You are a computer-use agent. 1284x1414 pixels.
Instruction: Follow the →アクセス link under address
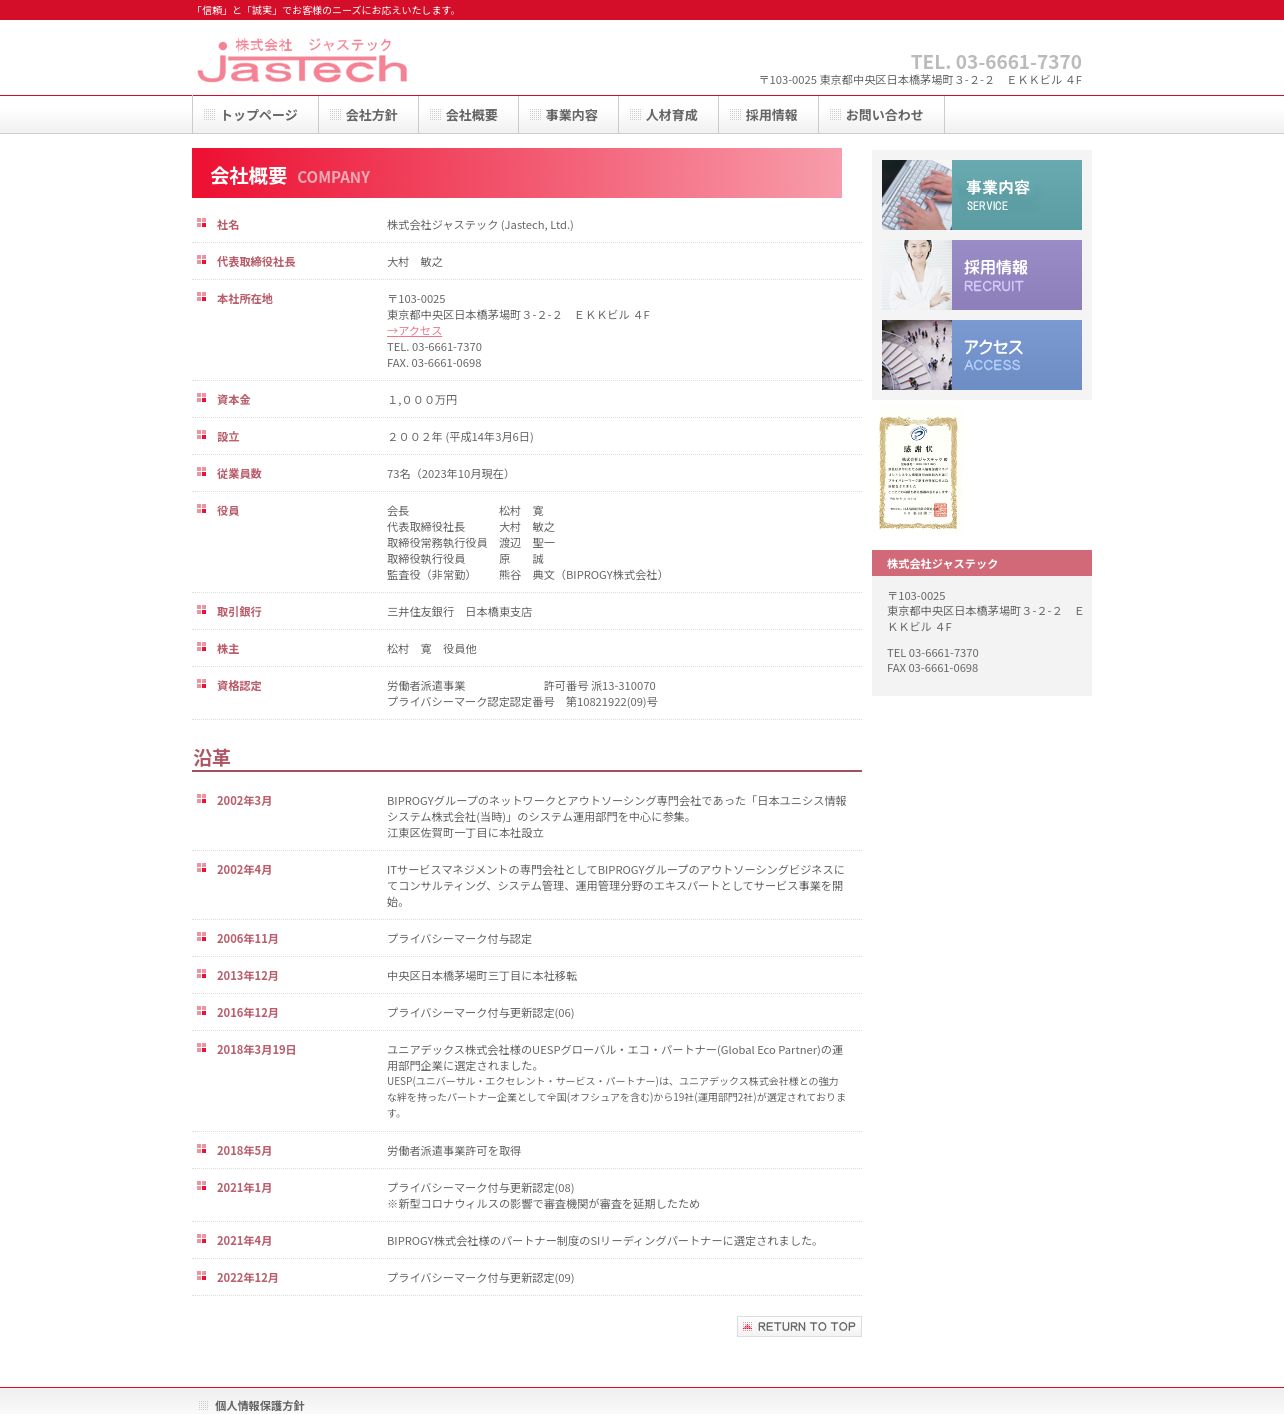(x=414, y=331)
